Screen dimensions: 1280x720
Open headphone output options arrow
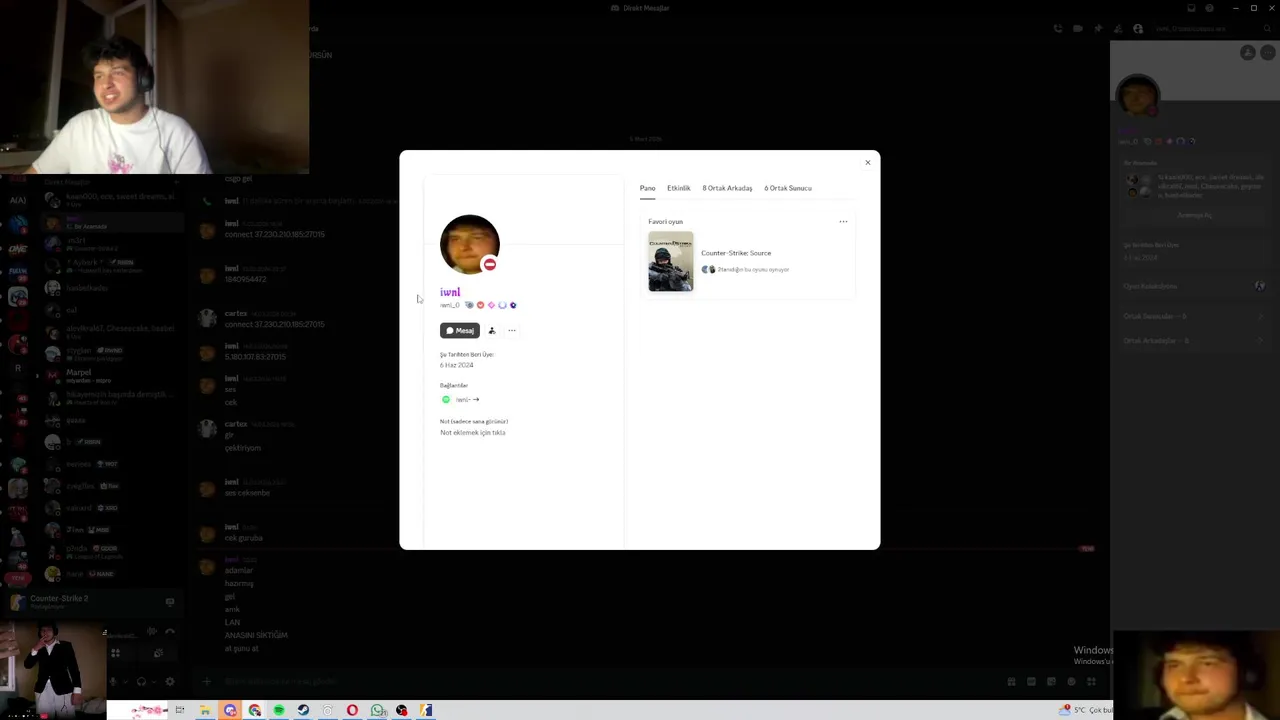(x=153, y=682)
